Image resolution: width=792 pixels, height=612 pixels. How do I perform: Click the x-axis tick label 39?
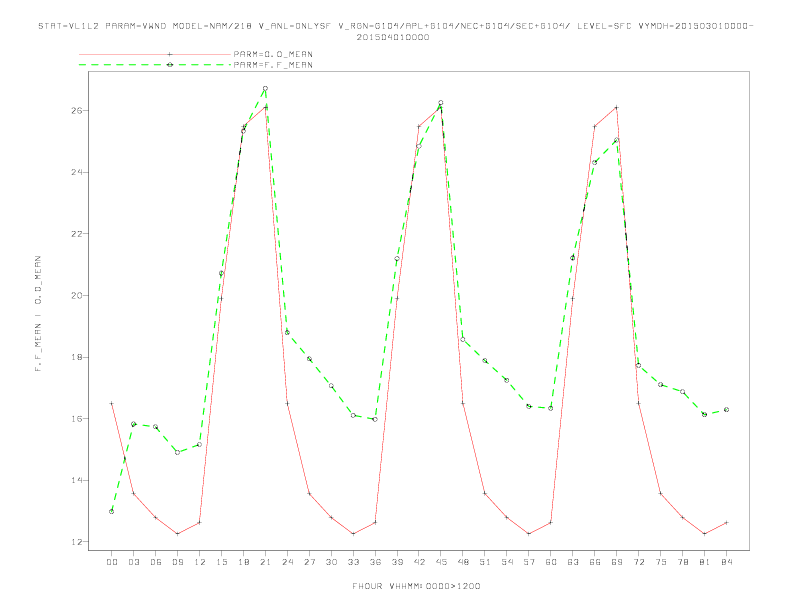[397, 562]
